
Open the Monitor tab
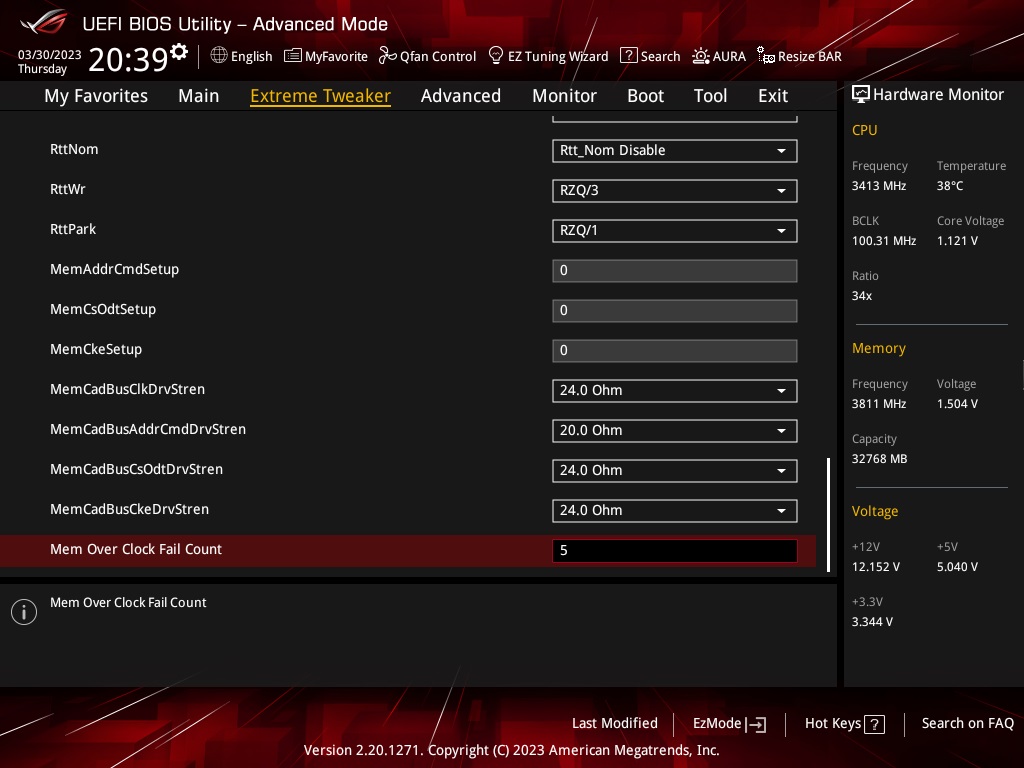tap(564, 96)
